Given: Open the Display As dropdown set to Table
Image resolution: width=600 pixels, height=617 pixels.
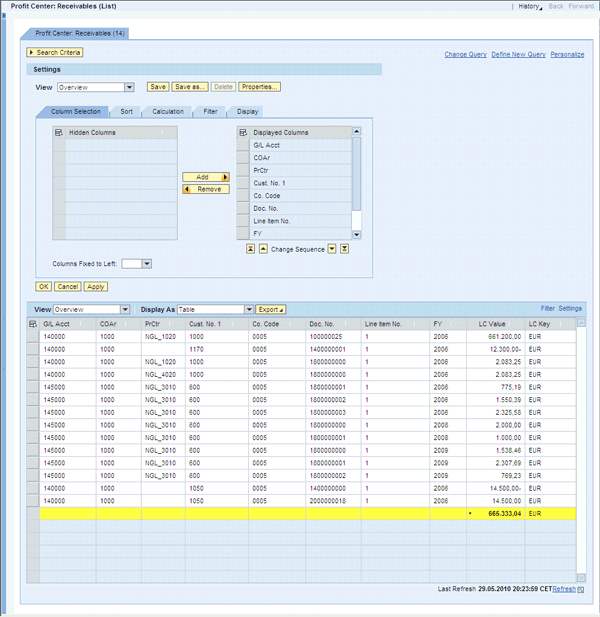Looking at the screenshot, I should pos(248,310).
